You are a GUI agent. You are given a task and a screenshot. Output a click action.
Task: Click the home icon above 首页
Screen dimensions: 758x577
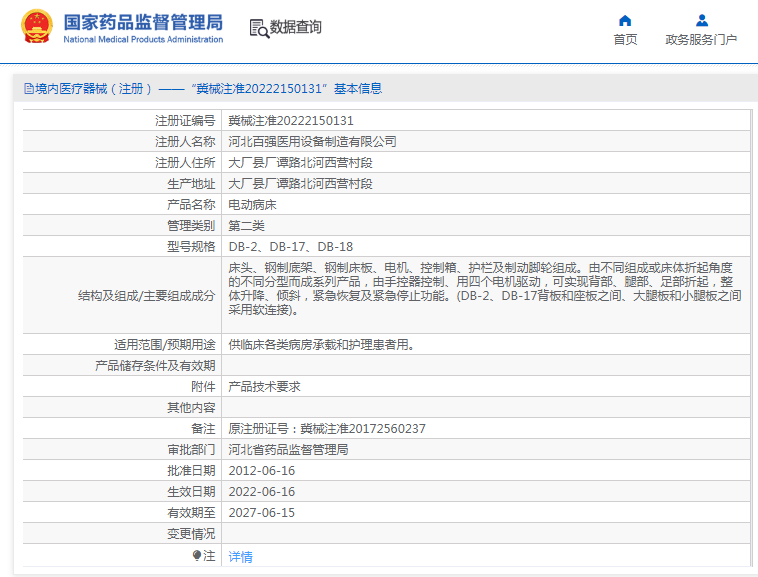pos(625,20)
